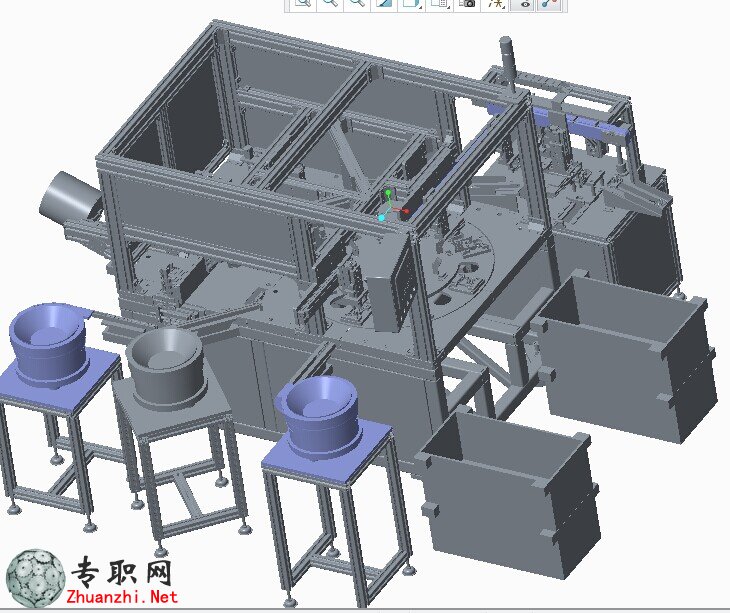Open the Display Style dropdown
This screenshot has height=613, width=730.
click(412, 3)
